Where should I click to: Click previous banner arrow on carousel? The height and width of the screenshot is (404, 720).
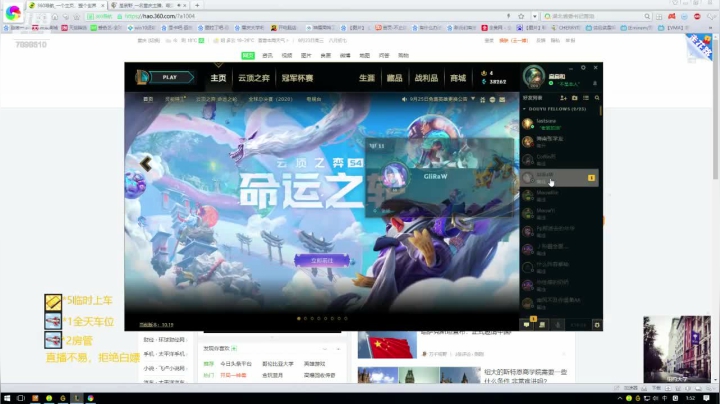click(146, 163)
